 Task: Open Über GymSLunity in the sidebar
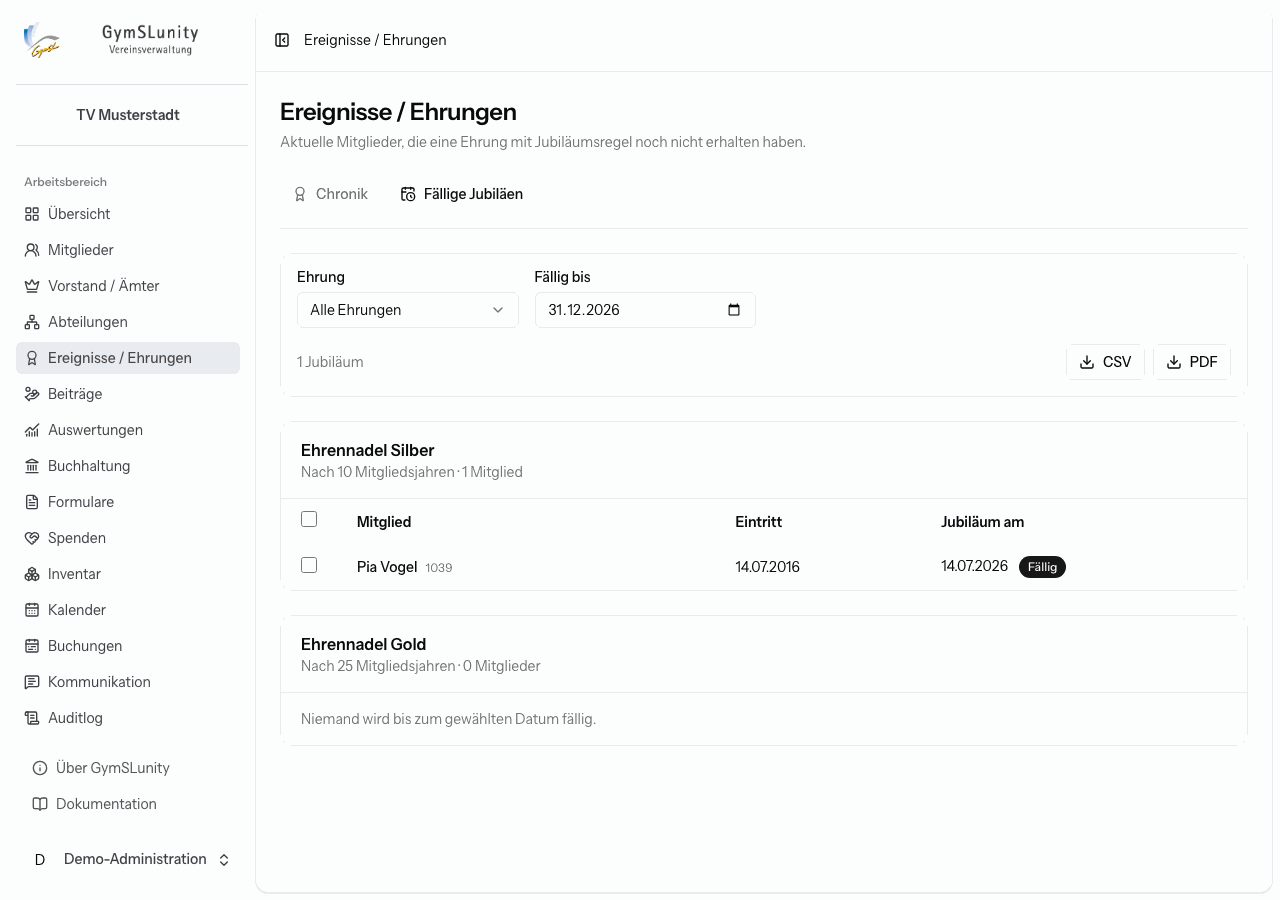(128, 768)
